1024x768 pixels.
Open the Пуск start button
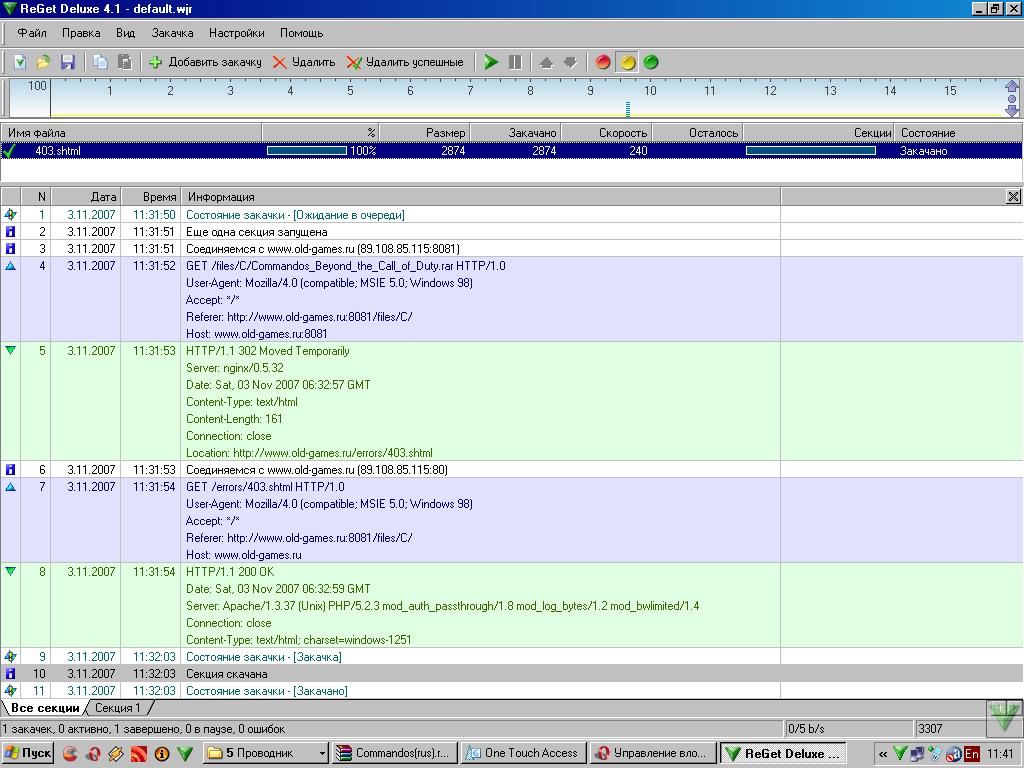pyautogui.click(x=28, y=753)
